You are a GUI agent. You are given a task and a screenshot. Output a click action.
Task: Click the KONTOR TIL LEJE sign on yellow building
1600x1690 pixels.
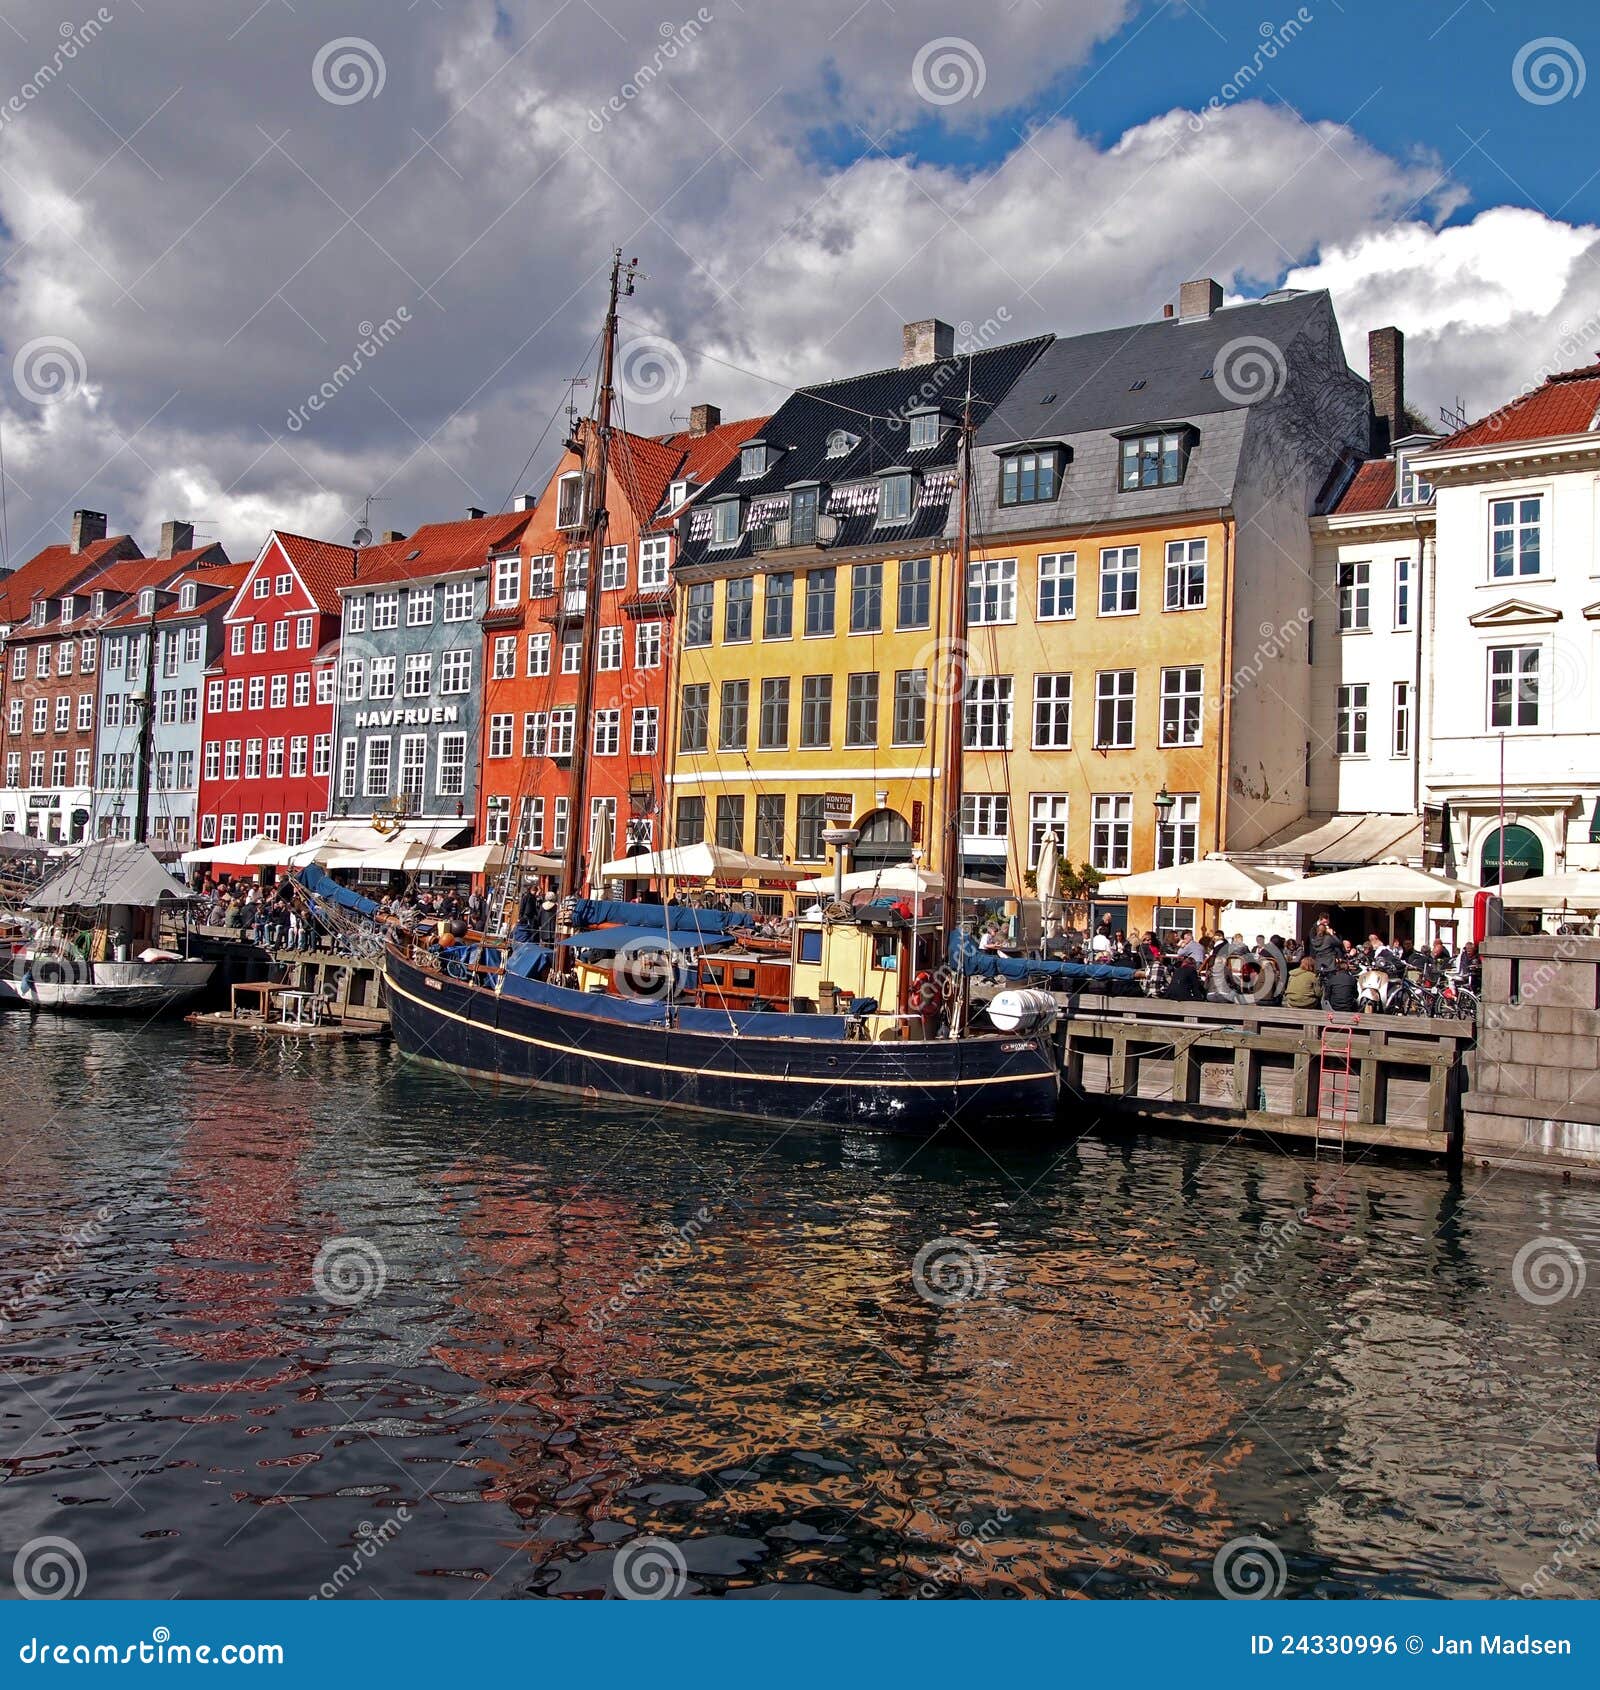838,805
